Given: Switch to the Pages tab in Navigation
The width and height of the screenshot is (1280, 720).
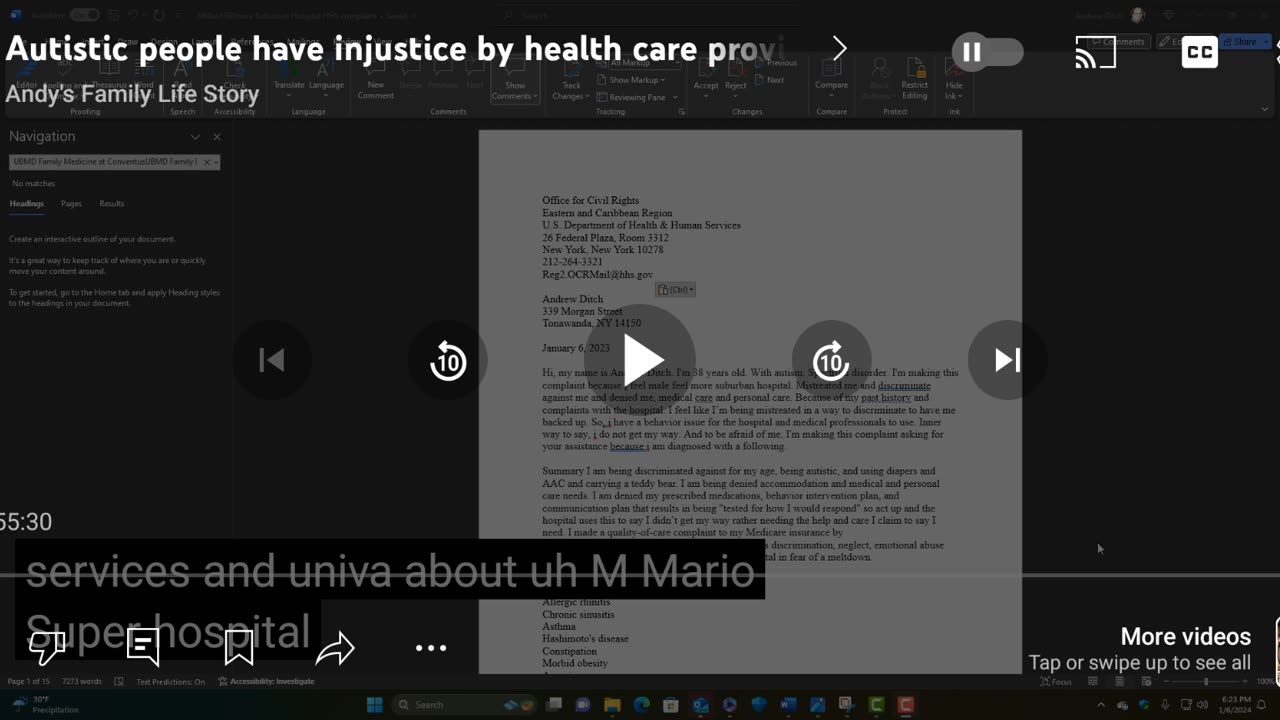Looking at the screenshot, I should [x=71, y=204].
